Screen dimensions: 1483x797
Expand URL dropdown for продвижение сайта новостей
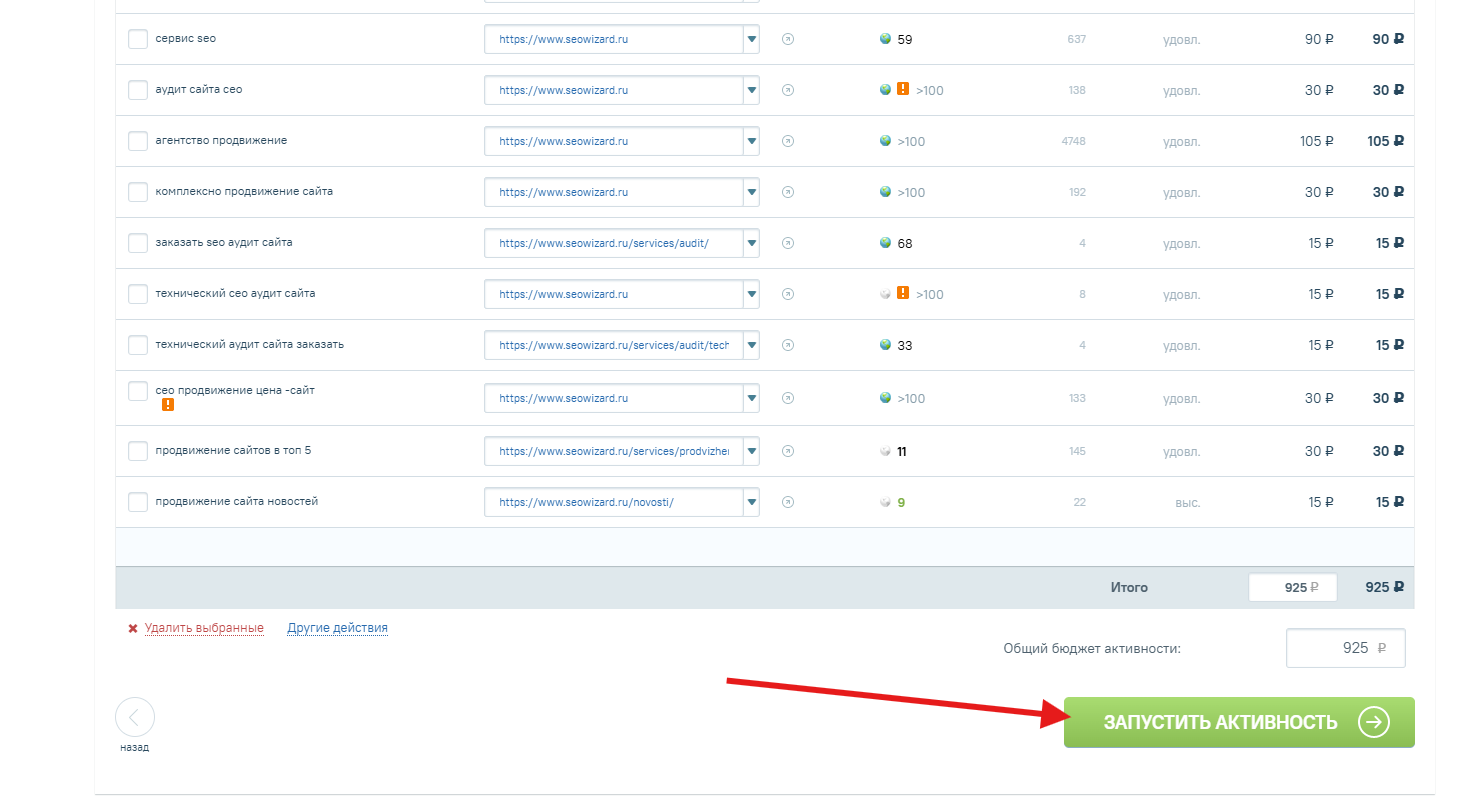click(751, 502)
